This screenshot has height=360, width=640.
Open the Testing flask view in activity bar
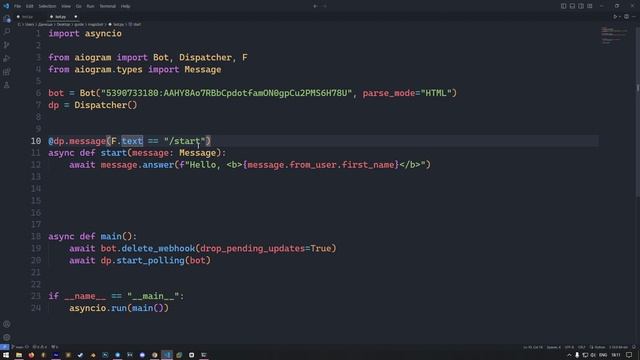click(x=7, y=85)
